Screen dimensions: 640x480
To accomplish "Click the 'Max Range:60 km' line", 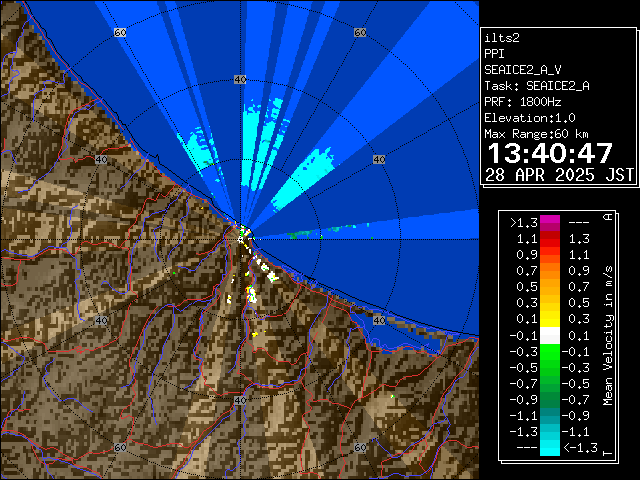I will click(536, 134).
